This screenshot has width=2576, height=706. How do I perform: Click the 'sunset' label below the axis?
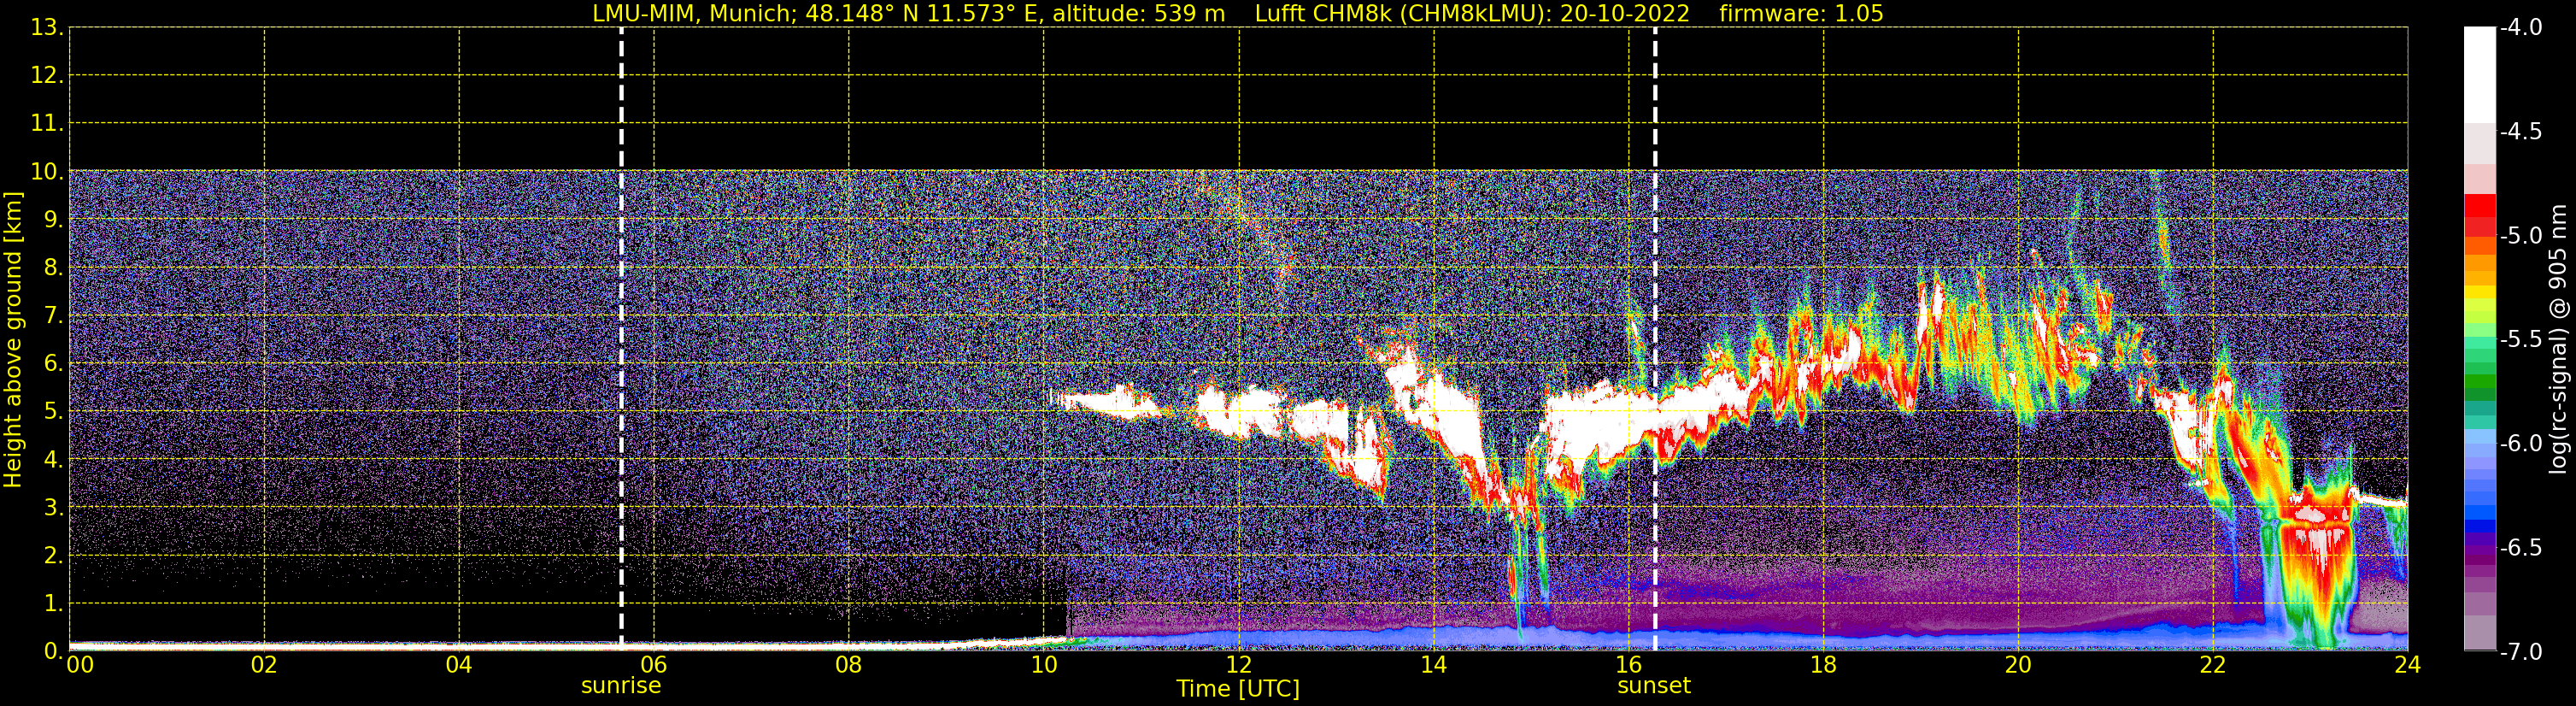pos(1654,686)
